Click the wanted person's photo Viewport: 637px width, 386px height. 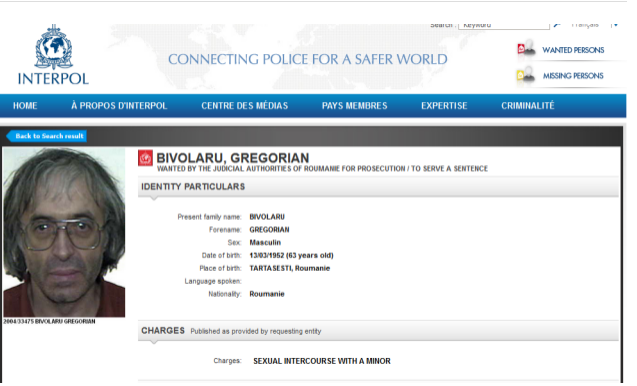coord(64,232)
